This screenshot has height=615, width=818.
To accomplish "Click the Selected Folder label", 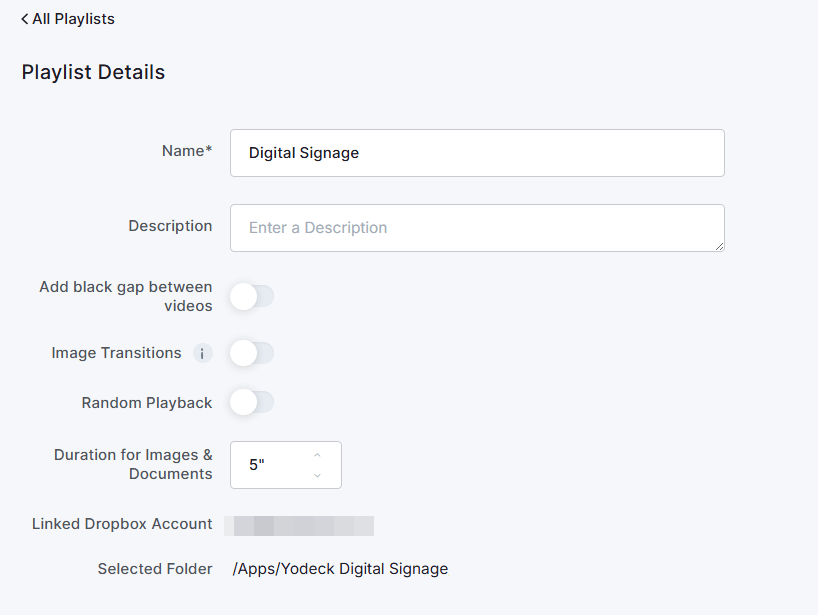I will pos(154,568).
